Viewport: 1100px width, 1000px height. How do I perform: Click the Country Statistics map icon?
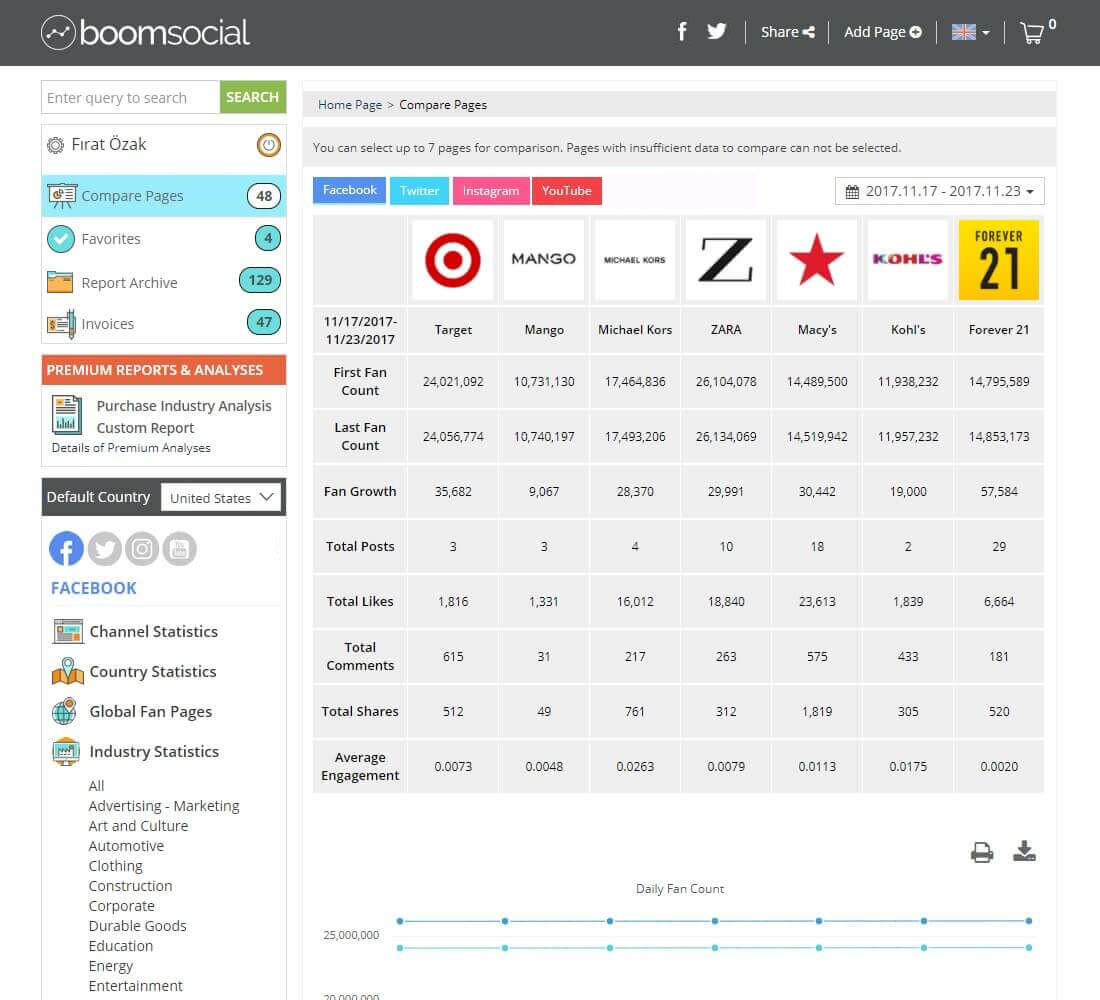pyautogui.click(x=68, y=671)
